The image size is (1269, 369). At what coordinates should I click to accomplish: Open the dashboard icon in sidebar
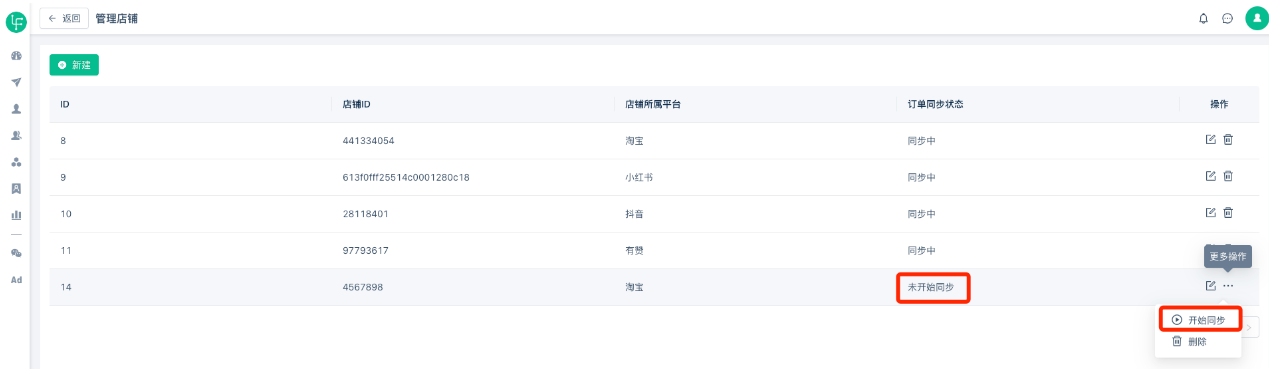(16, 56)
